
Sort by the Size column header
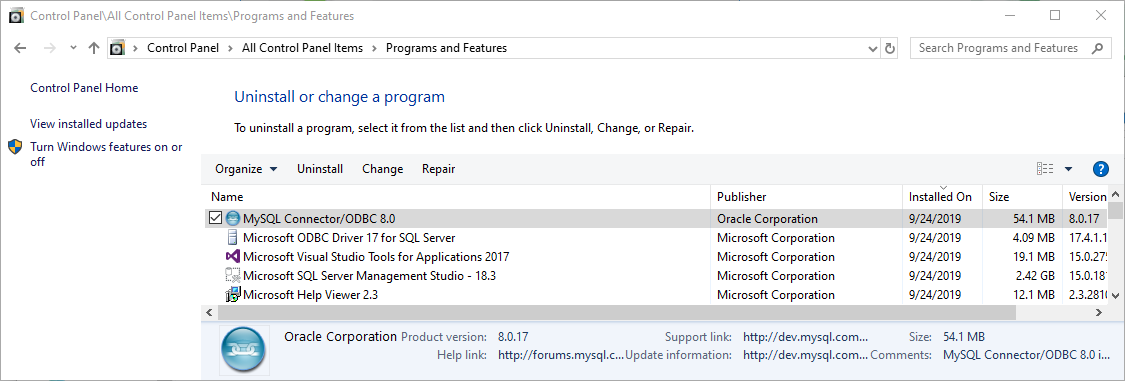(1022, 197)
